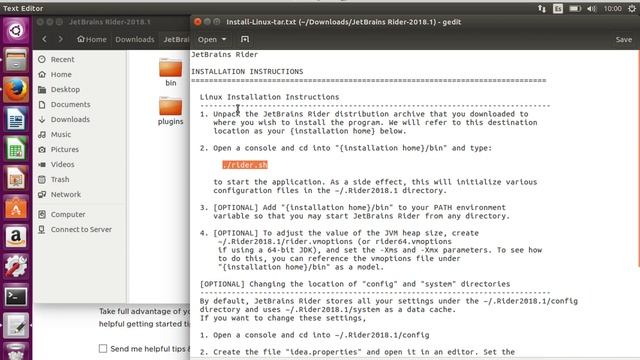The width and height of the screenshot is (640, 360).
Task: Open the Ubuntu Dash search launcher
Action: click(x=16, y=31)
